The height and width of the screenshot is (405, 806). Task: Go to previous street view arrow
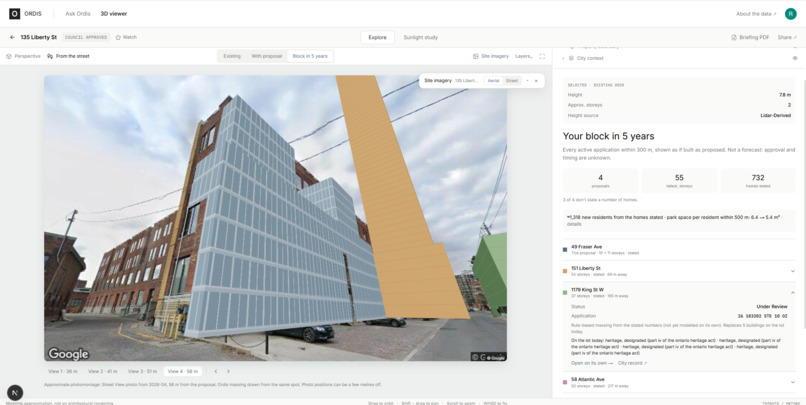[216, 371]
